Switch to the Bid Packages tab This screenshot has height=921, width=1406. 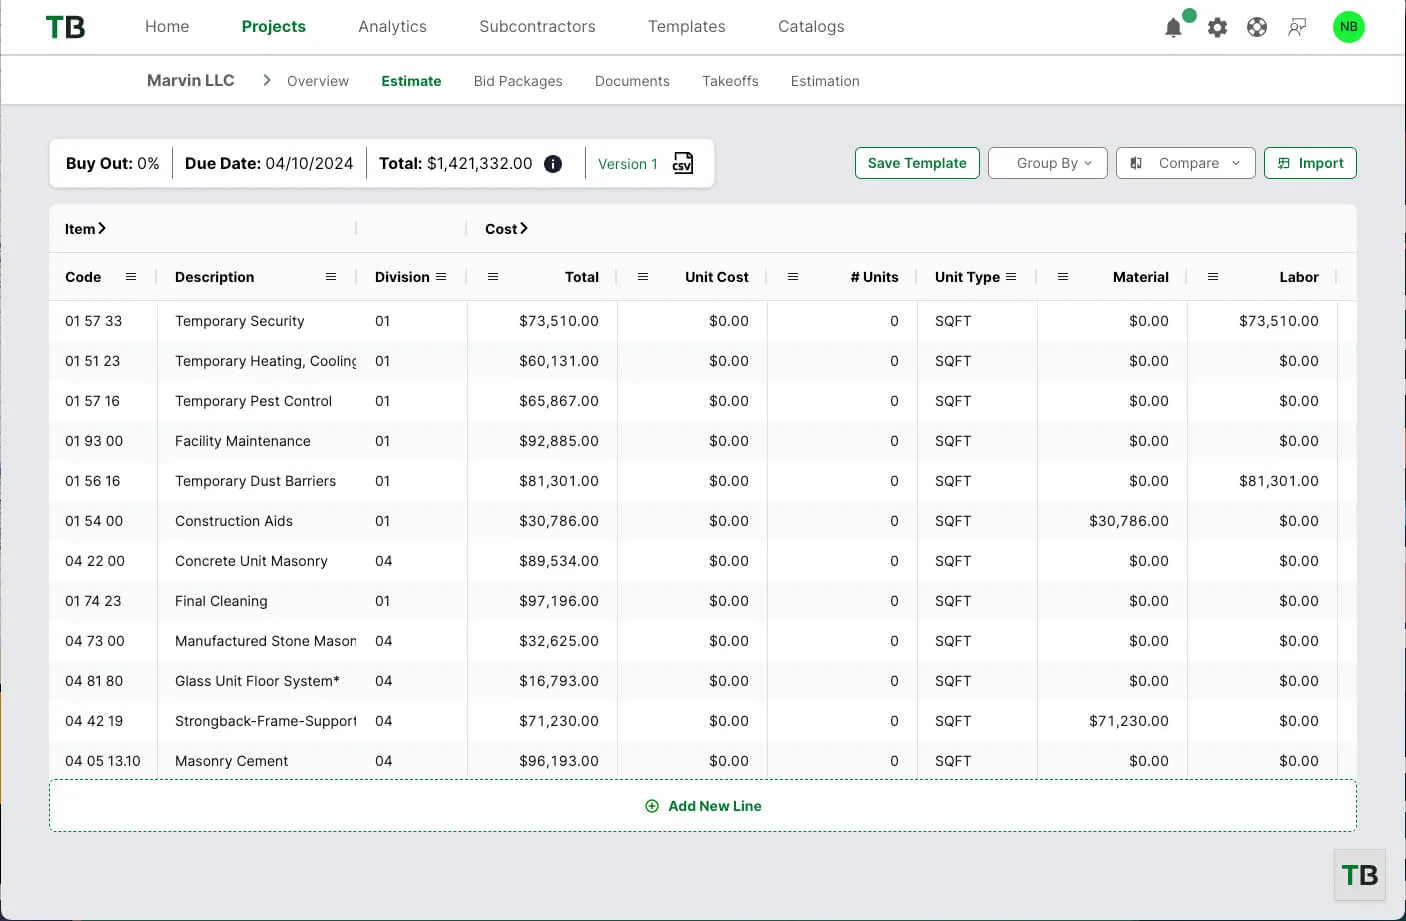coord(518,81)
